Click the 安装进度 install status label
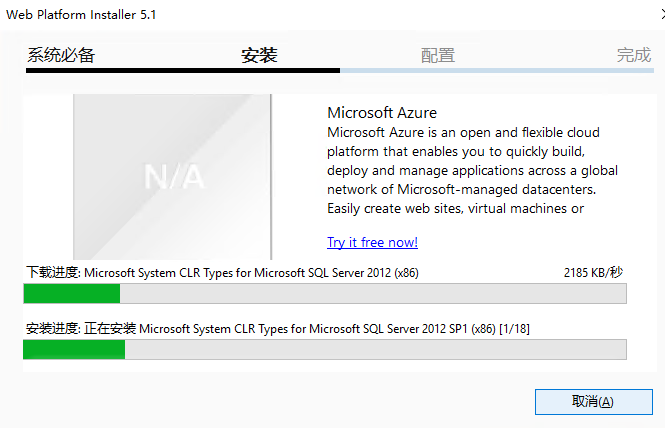Viewport: 665px width, 428px height. click(x=54, y=328)
